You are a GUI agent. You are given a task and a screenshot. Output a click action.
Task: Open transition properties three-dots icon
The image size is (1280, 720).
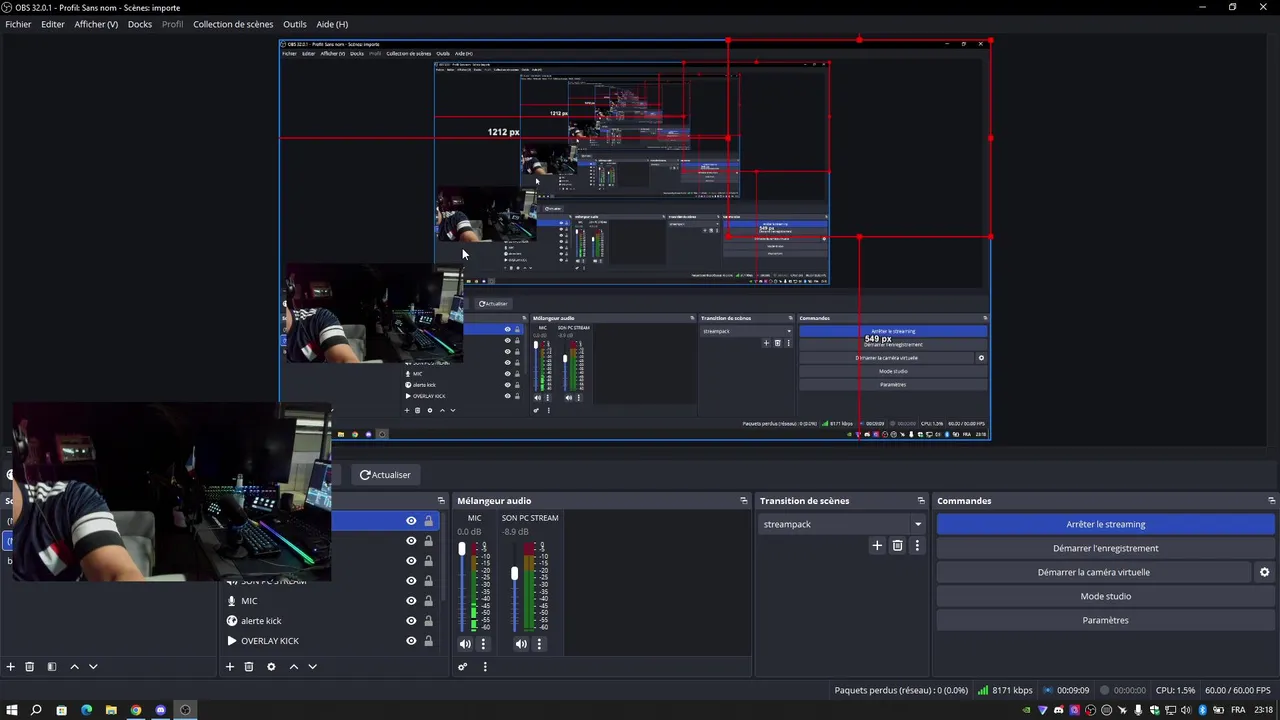pos(917,546)
